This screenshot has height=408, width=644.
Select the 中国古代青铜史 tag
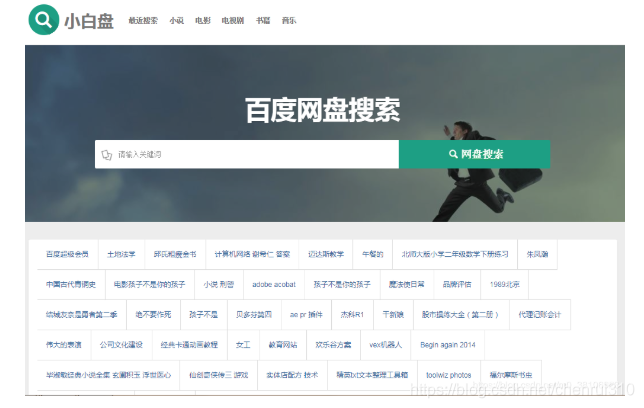pos(71,284)
